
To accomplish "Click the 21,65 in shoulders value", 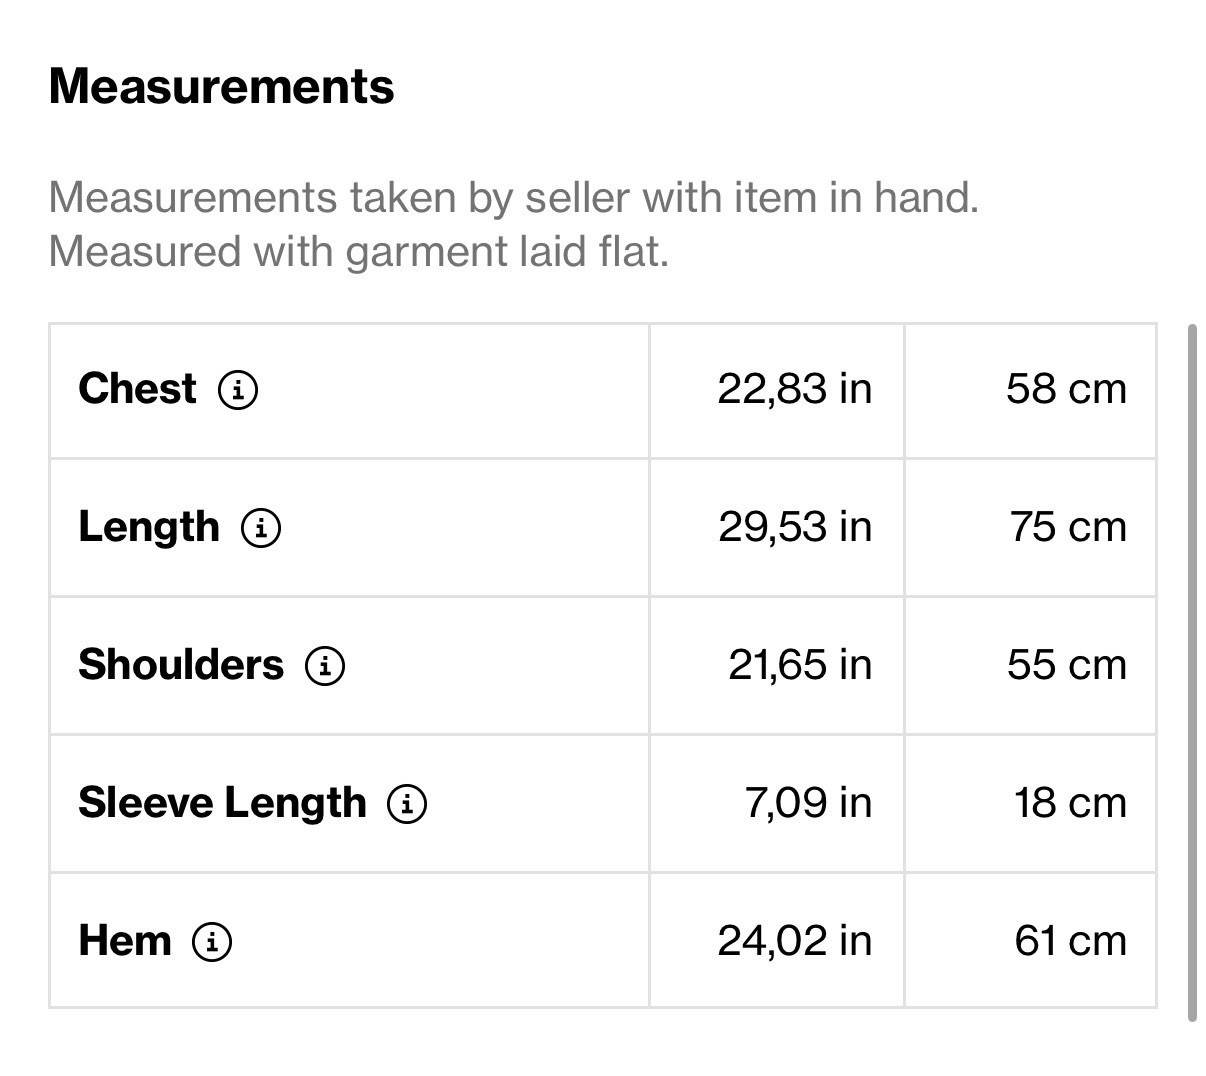I will (x=800, y=665).
